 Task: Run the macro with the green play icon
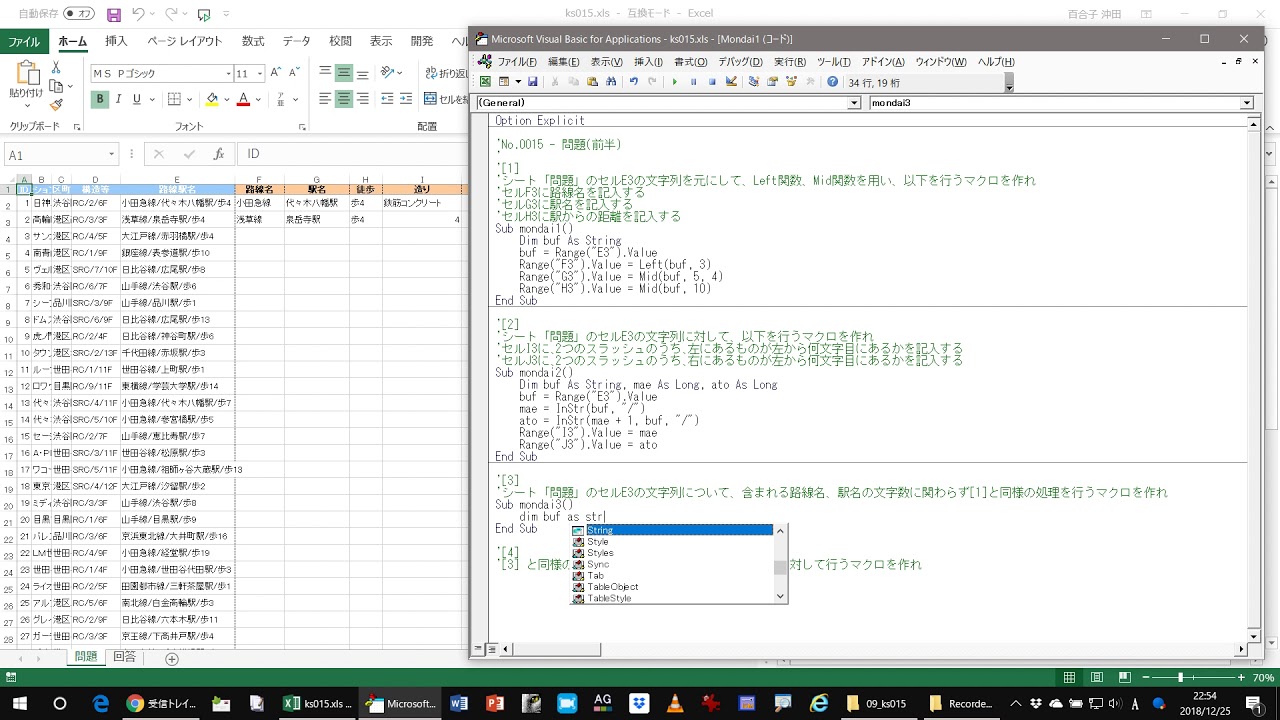pyautogui.click(x=674, y=82)
